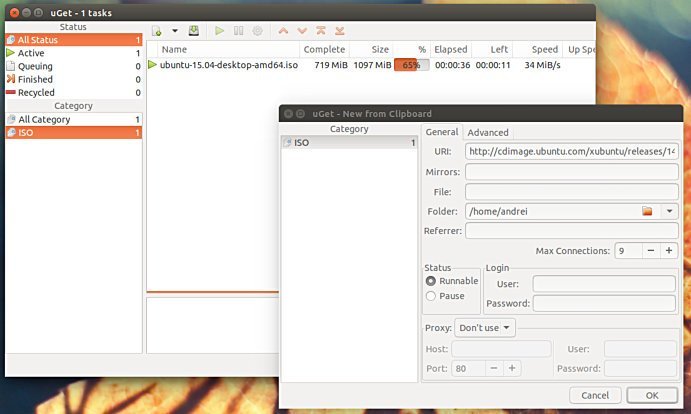Select the Pause status radio button
This screenshot has height=414, width=691.
(x=431, y=296)
